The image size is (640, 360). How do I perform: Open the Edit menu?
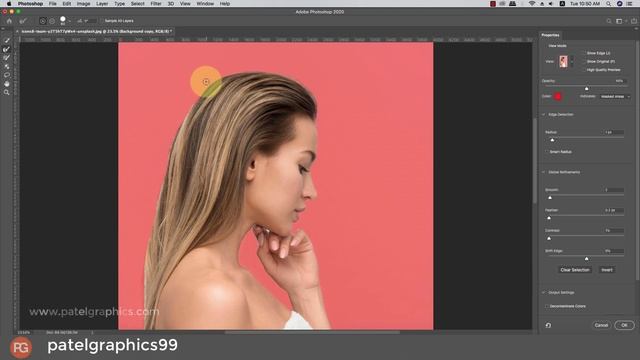tap(67, 4)
